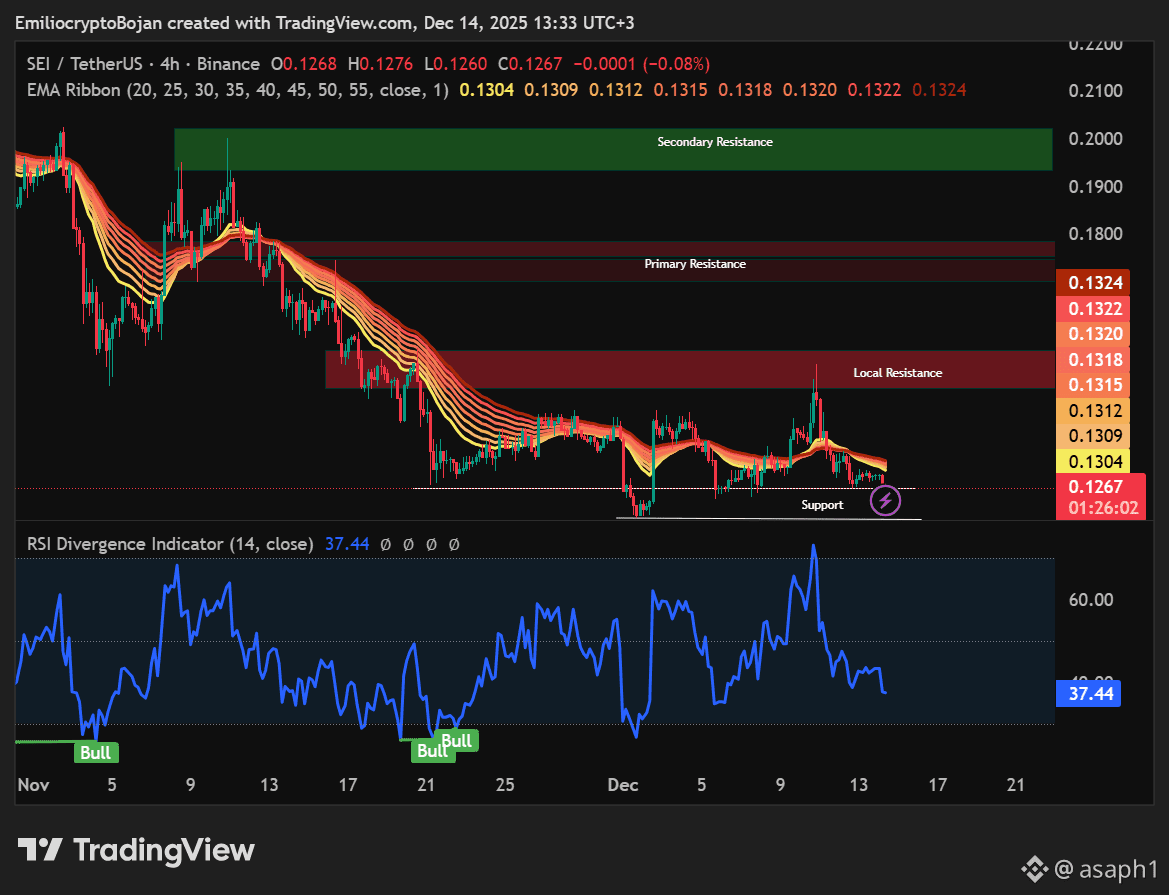
Task: Click the dark red 0.1324 EMA price tag
Action: (x=1093, y=283)
